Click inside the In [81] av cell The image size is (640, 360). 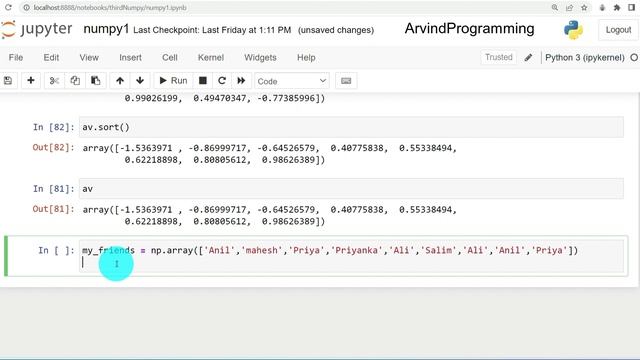tap(351, 189)
